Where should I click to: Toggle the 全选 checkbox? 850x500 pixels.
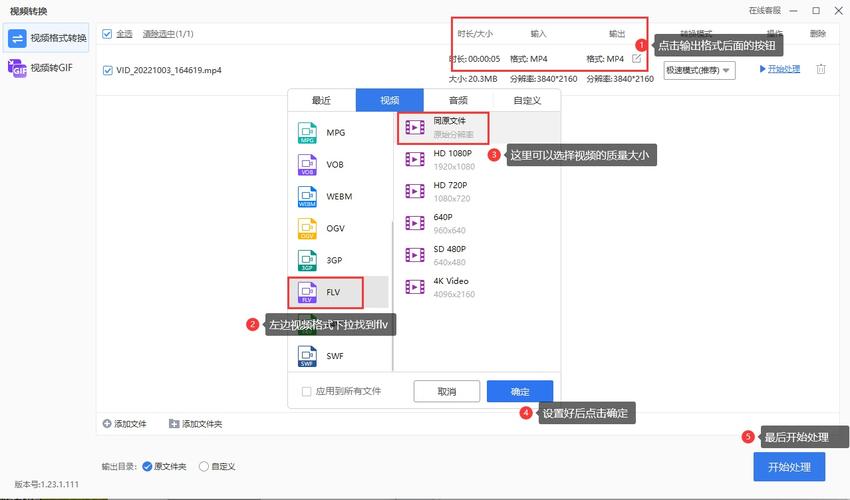(107, 34)
